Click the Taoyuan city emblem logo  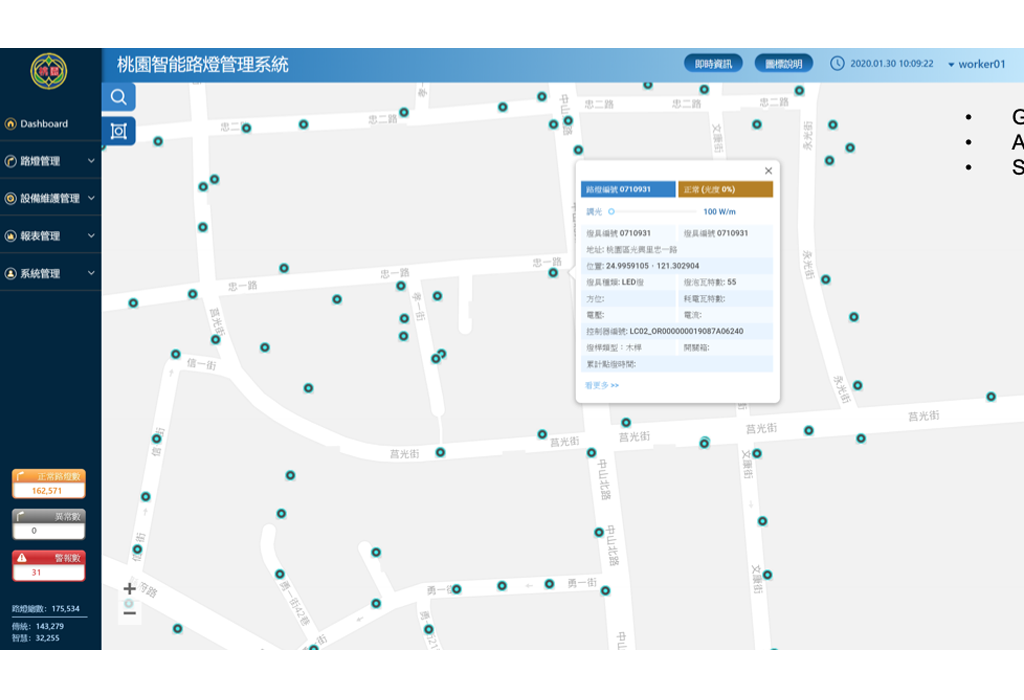point(49,71)
